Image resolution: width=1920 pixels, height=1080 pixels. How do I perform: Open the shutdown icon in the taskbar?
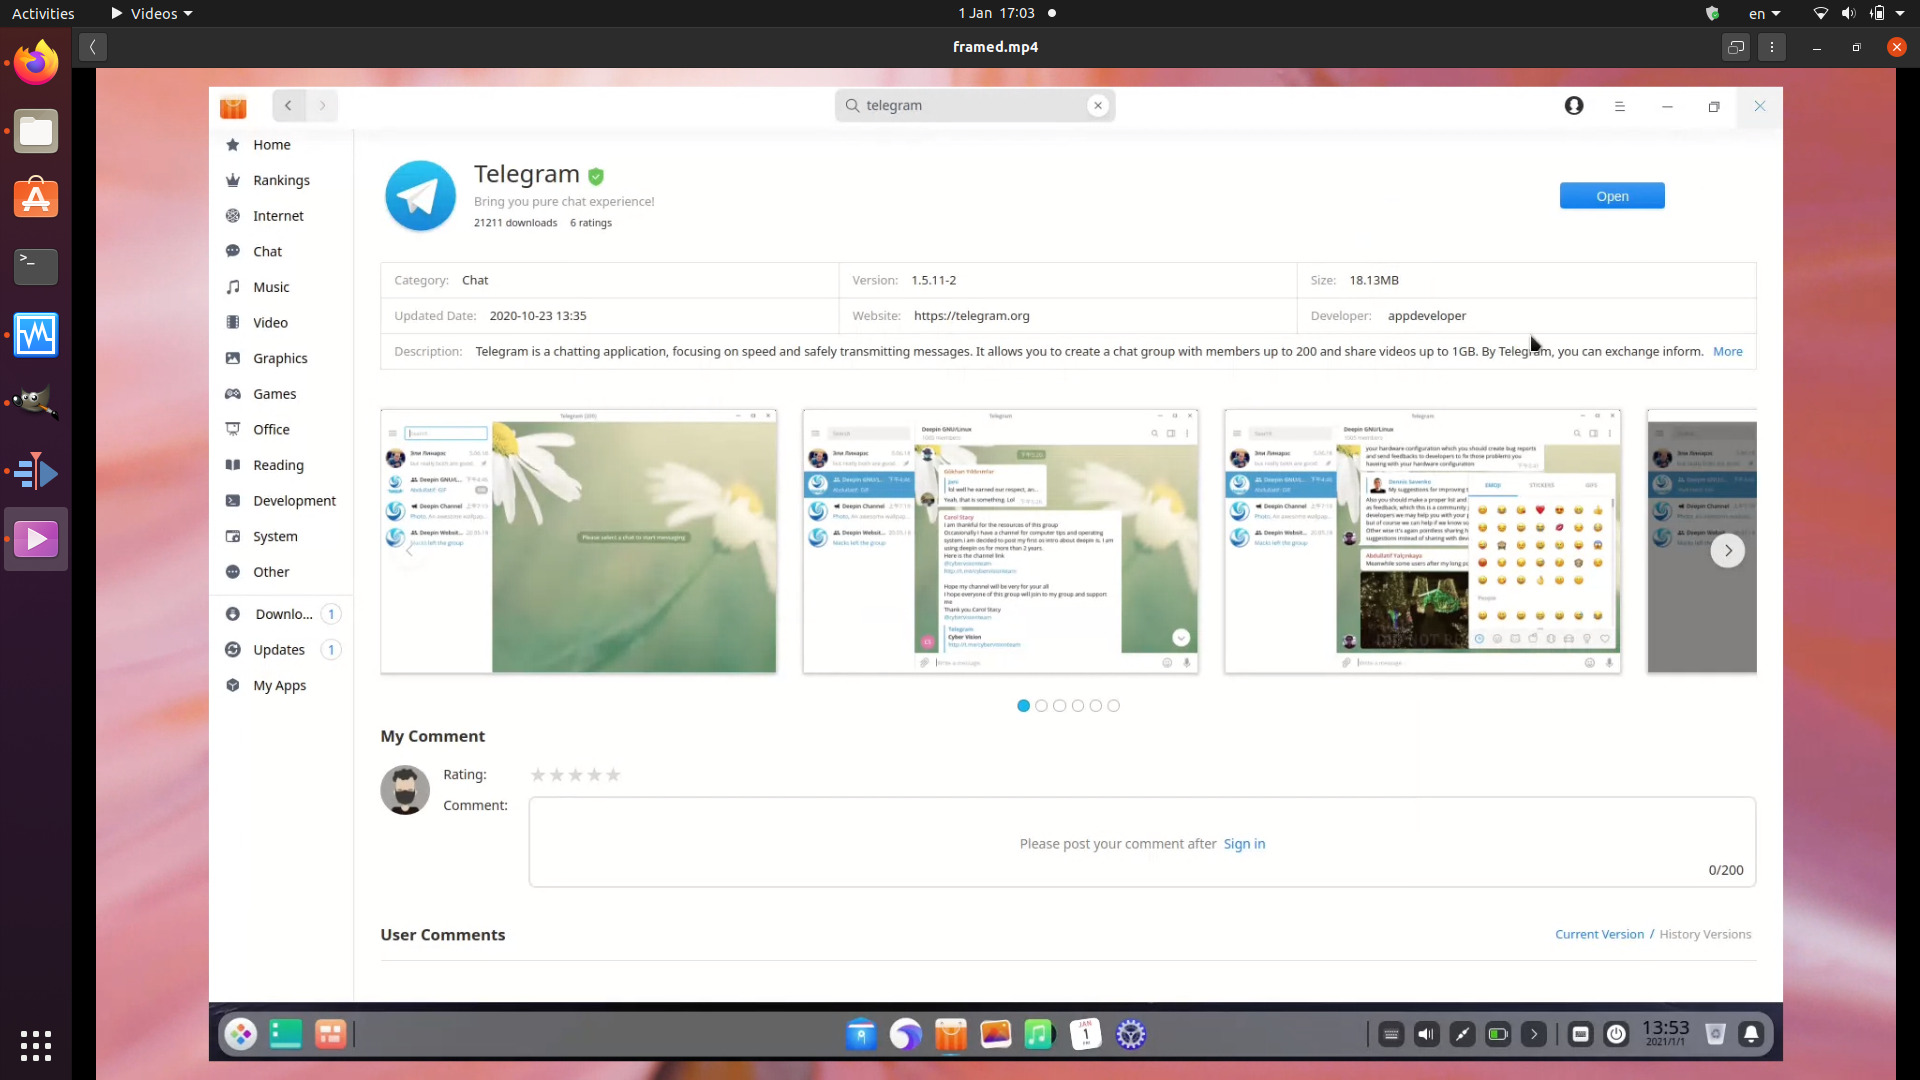(1616, 1033)
